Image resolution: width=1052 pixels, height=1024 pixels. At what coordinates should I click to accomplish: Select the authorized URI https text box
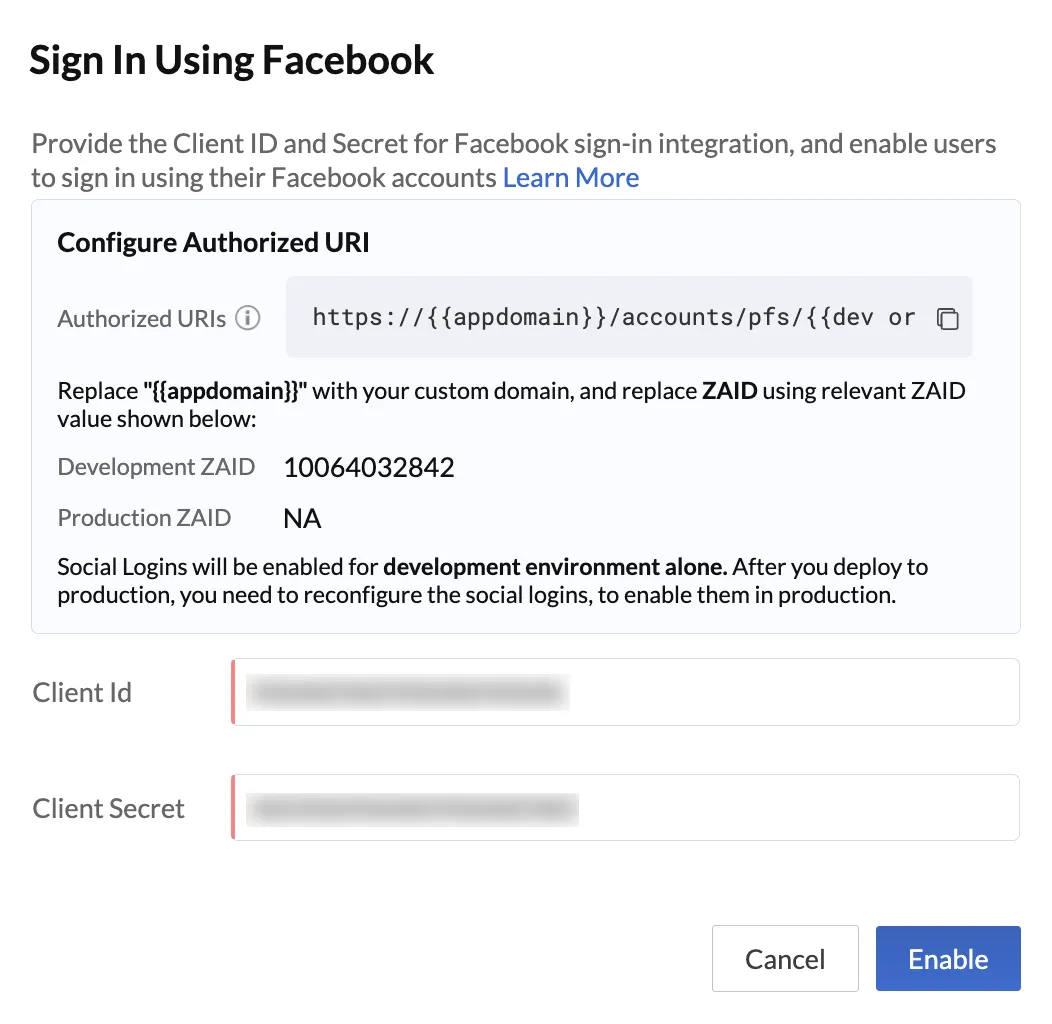(x=629, y=317)
